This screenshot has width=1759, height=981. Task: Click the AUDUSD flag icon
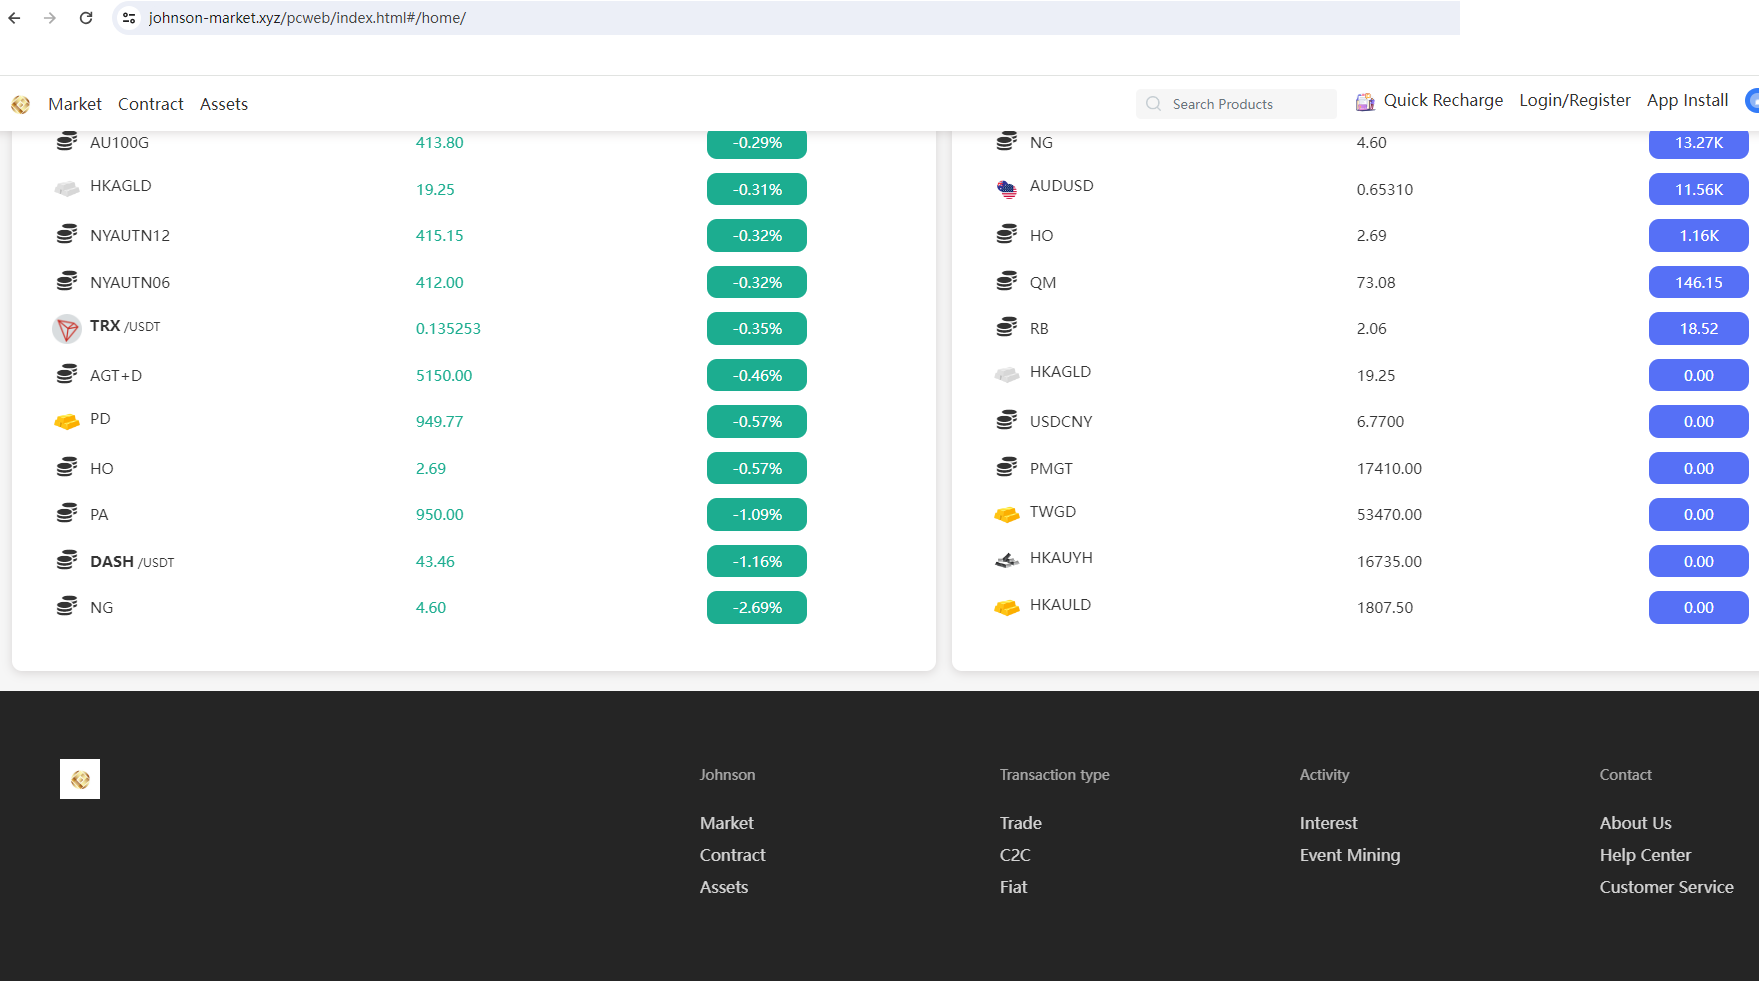coord(1007,189)
